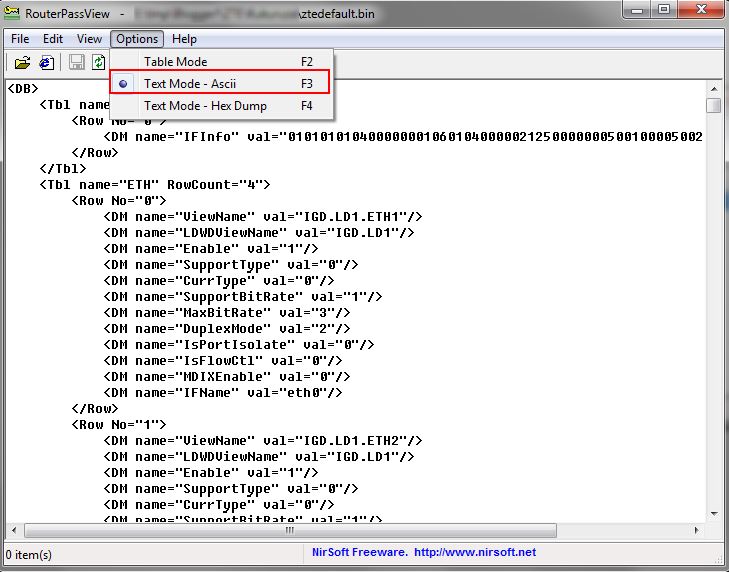The width and height of the screenshot is (729, 572).
Task: Select Text Mode - Ascii option
Action: click(220, 83)
